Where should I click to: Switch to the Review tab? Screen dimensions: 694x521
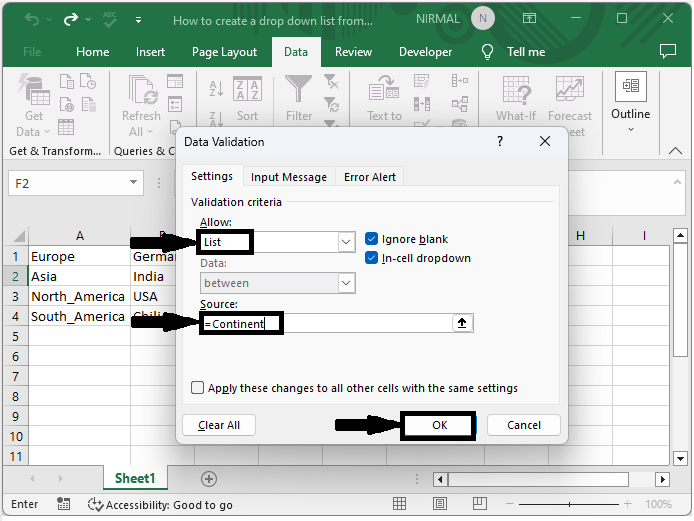(x=353, y=52)
